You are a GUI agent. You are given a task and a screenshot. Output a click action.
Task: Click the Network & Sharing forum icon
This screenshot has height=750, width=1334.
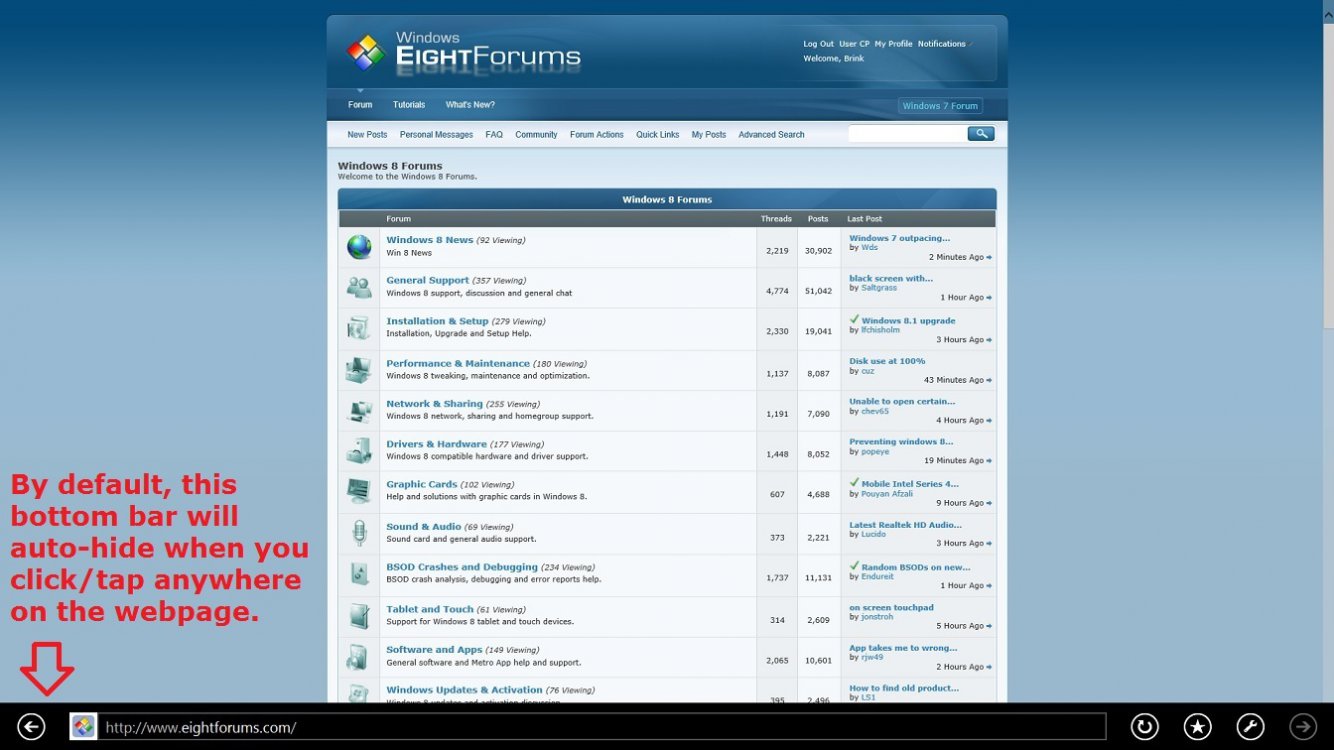359,410
